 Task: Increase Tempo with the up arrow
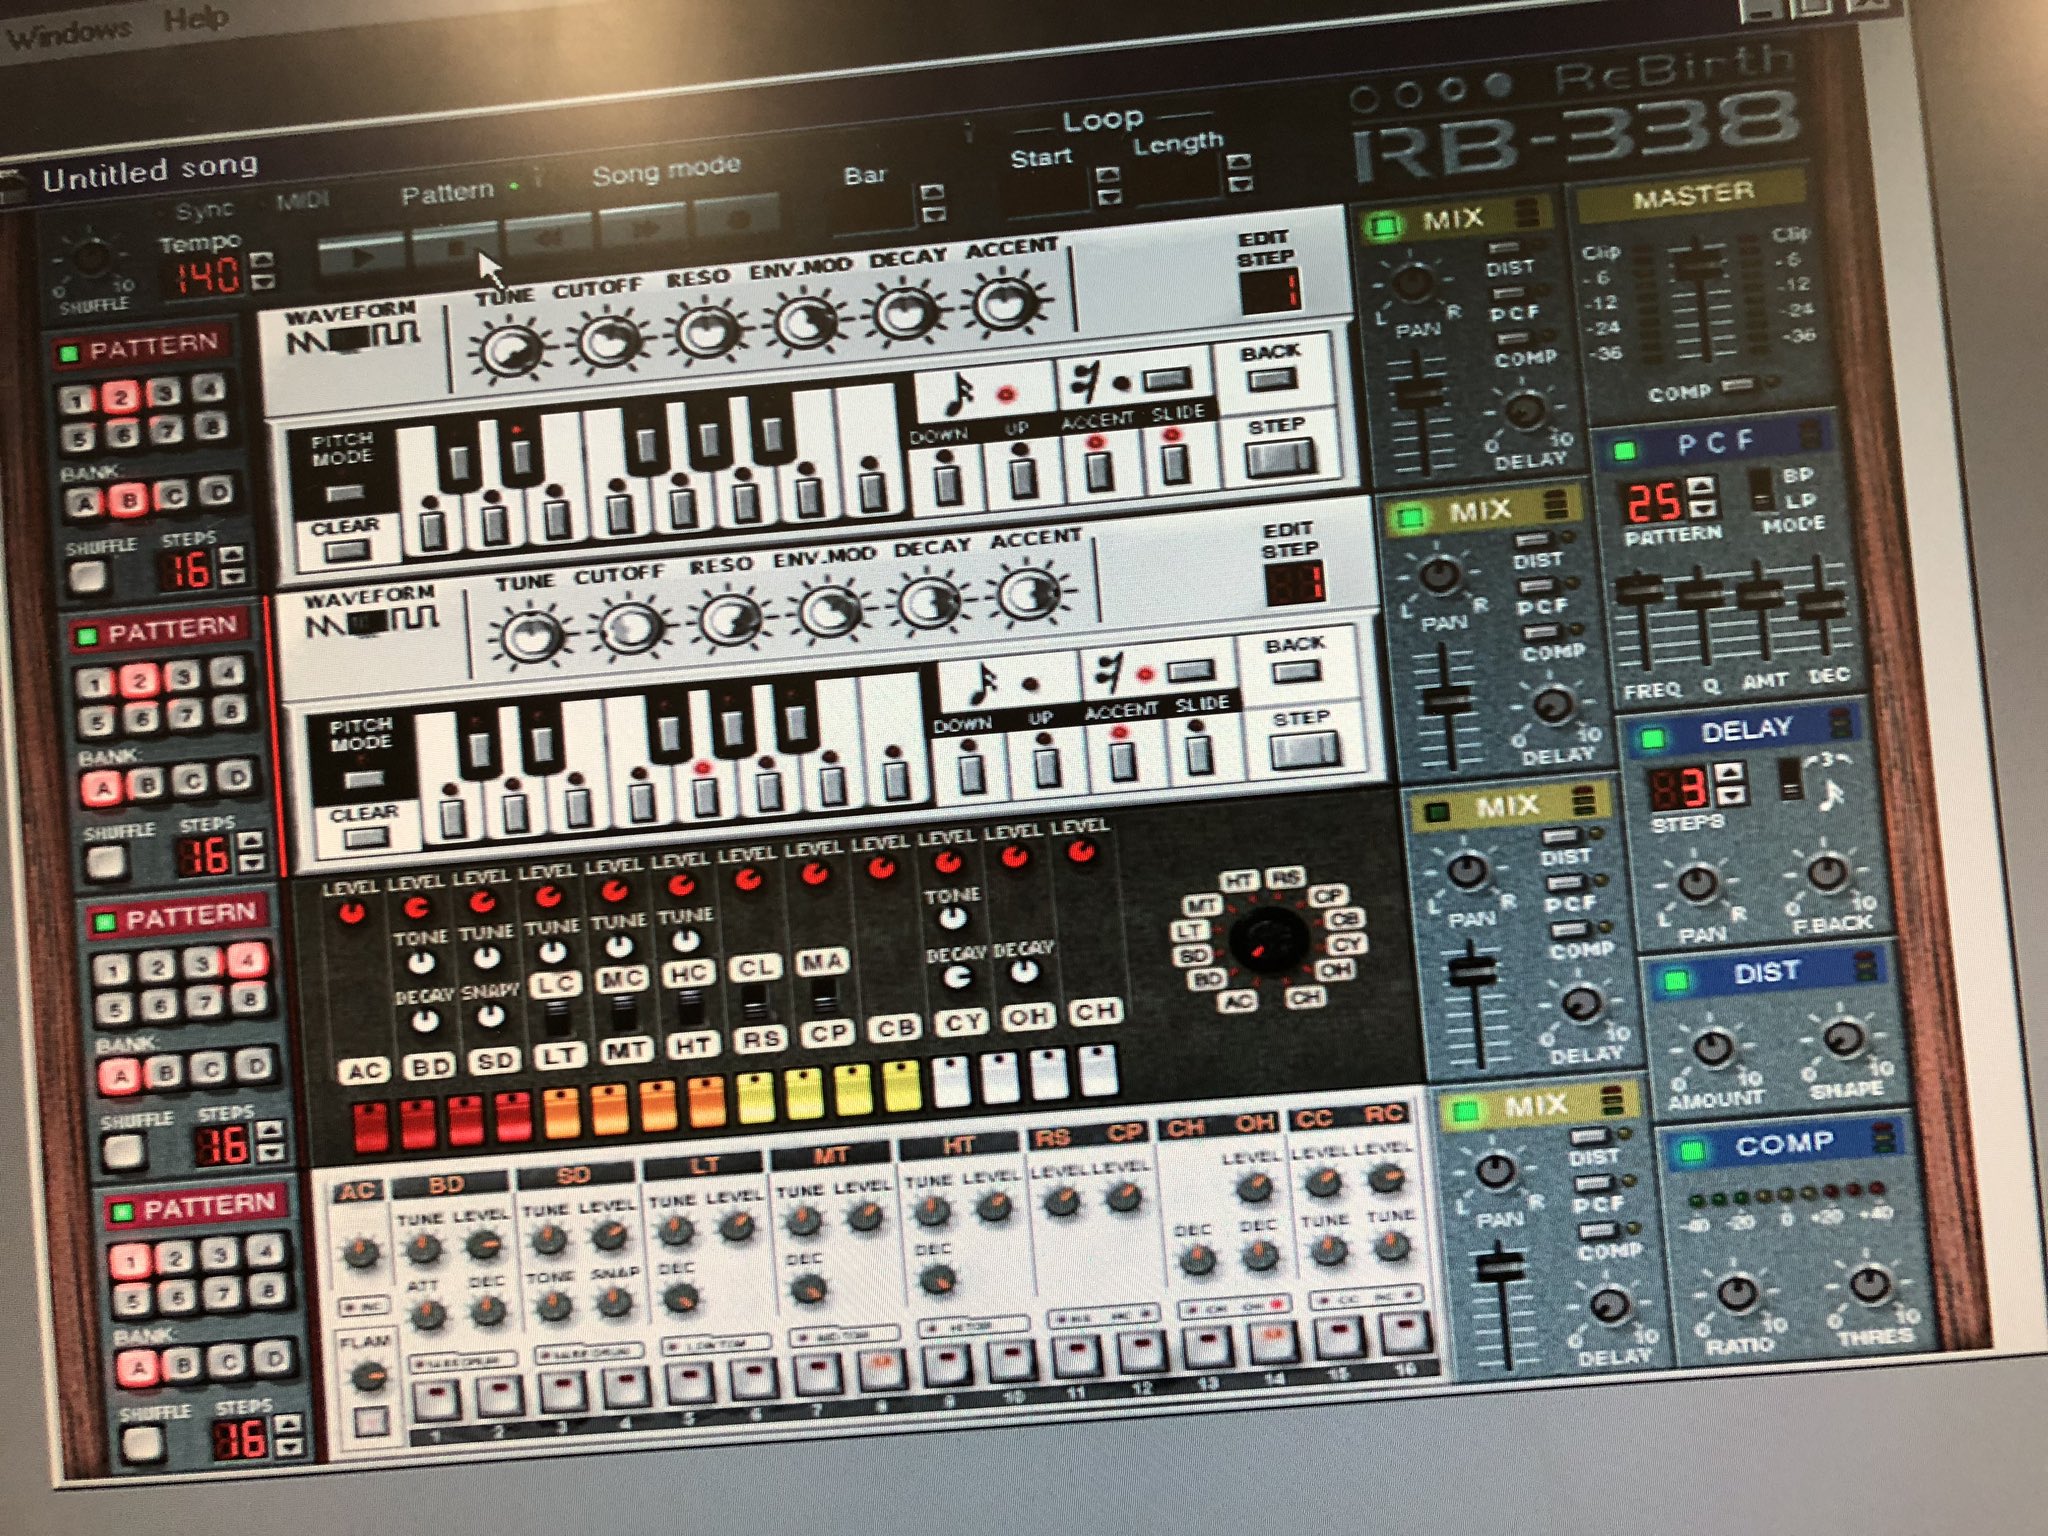pos(262,262)
